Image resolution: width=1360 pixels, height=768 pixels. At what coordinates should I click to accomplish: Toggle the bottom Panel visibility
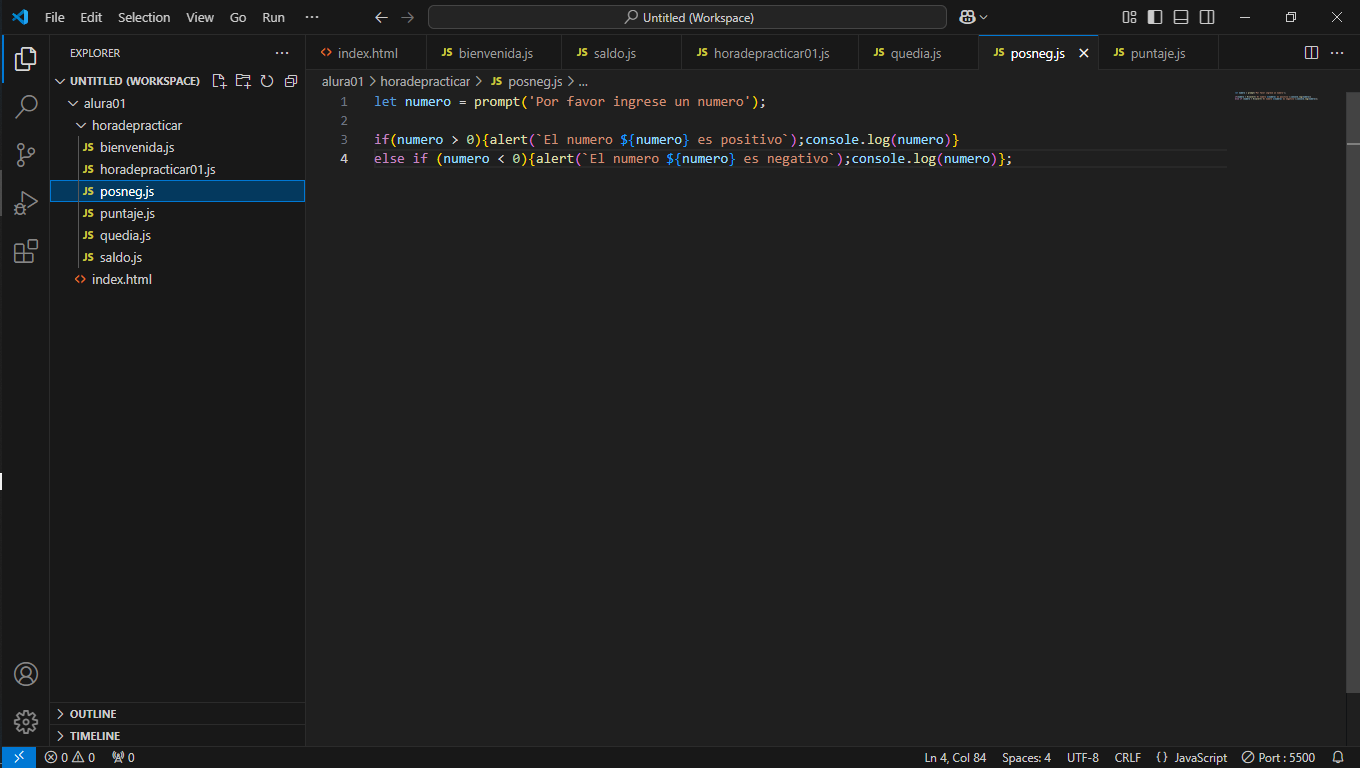(x=1181, y=17)
